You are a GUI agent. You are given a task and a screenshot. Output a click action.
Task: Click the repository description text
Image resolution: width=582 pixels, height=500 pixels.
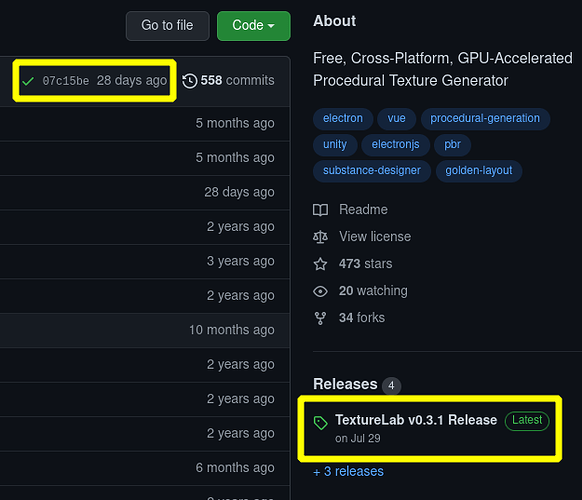[x=443, y=69]
